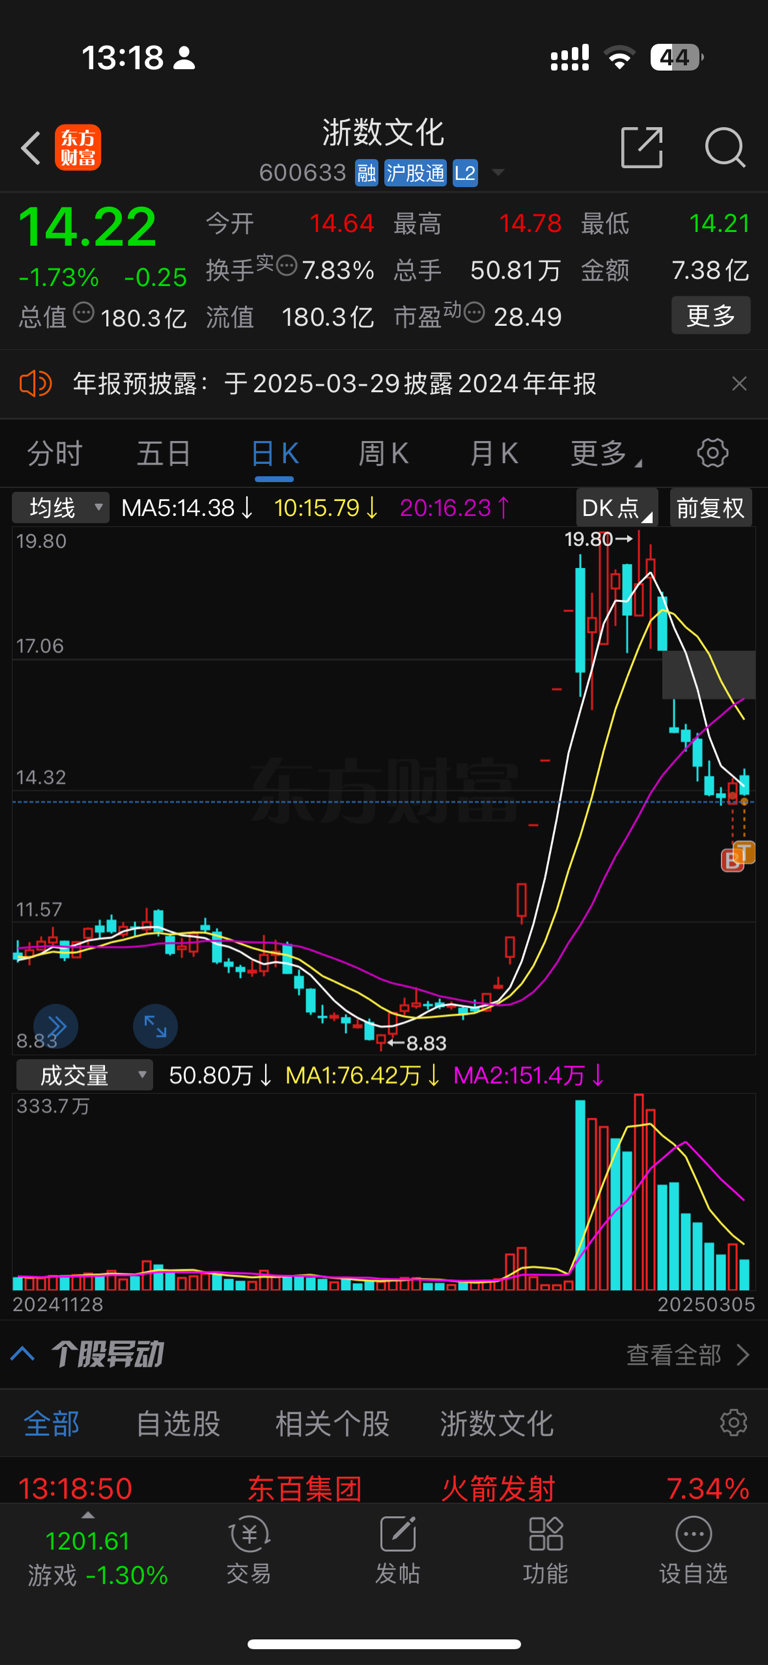769x1665 pixels.
Task: Open the 交易 trade icon
Action: click(249, 1551)
